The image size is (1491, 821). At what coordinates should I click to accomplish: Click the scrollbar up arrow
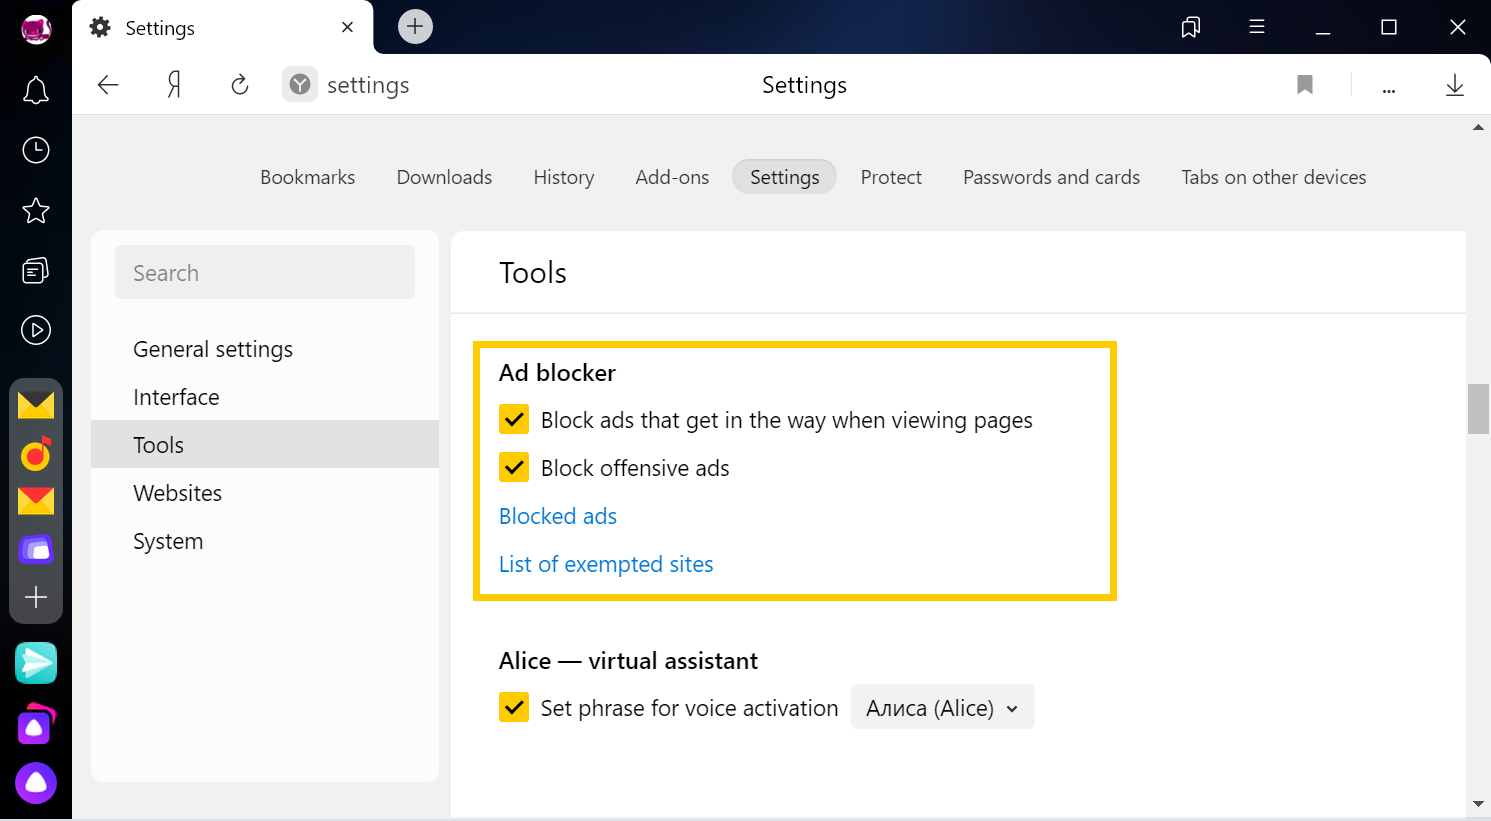1478,128
